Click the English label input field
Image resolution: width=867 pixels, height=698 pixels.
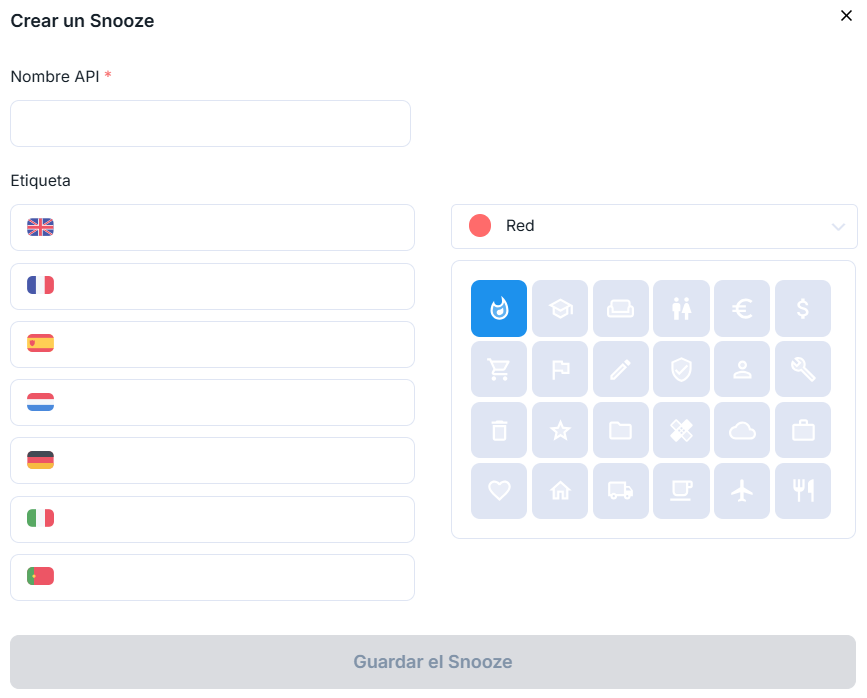tap(230, 227)
